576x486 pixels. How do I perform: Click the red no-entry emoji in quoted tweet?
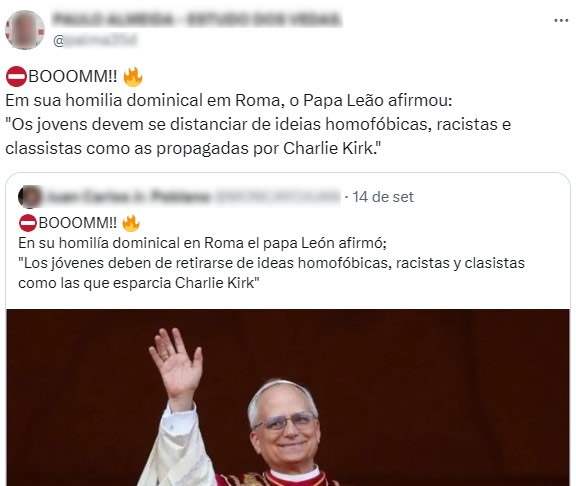click(28, 223)
